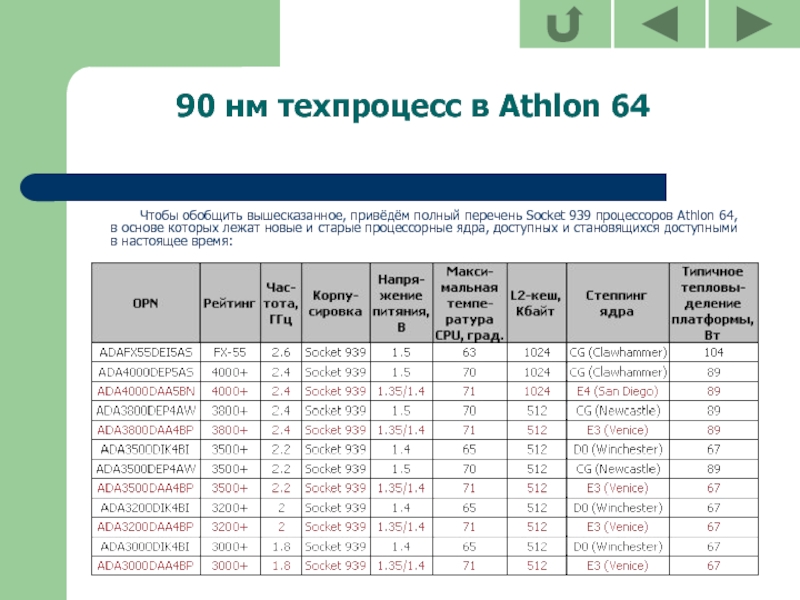Click '1.4' voltage in ADA3200DIK4BI row
This screenshot has height=600, width=800.
401,508
